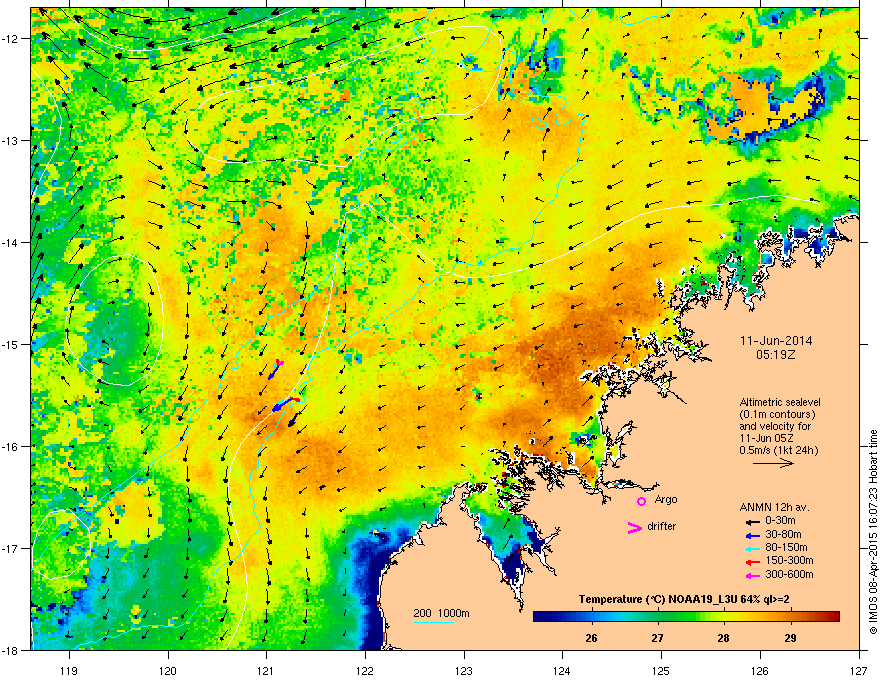880x680 pixels.
Task: Click the '150-300m' depth label
Action: (x=789, y=560)
